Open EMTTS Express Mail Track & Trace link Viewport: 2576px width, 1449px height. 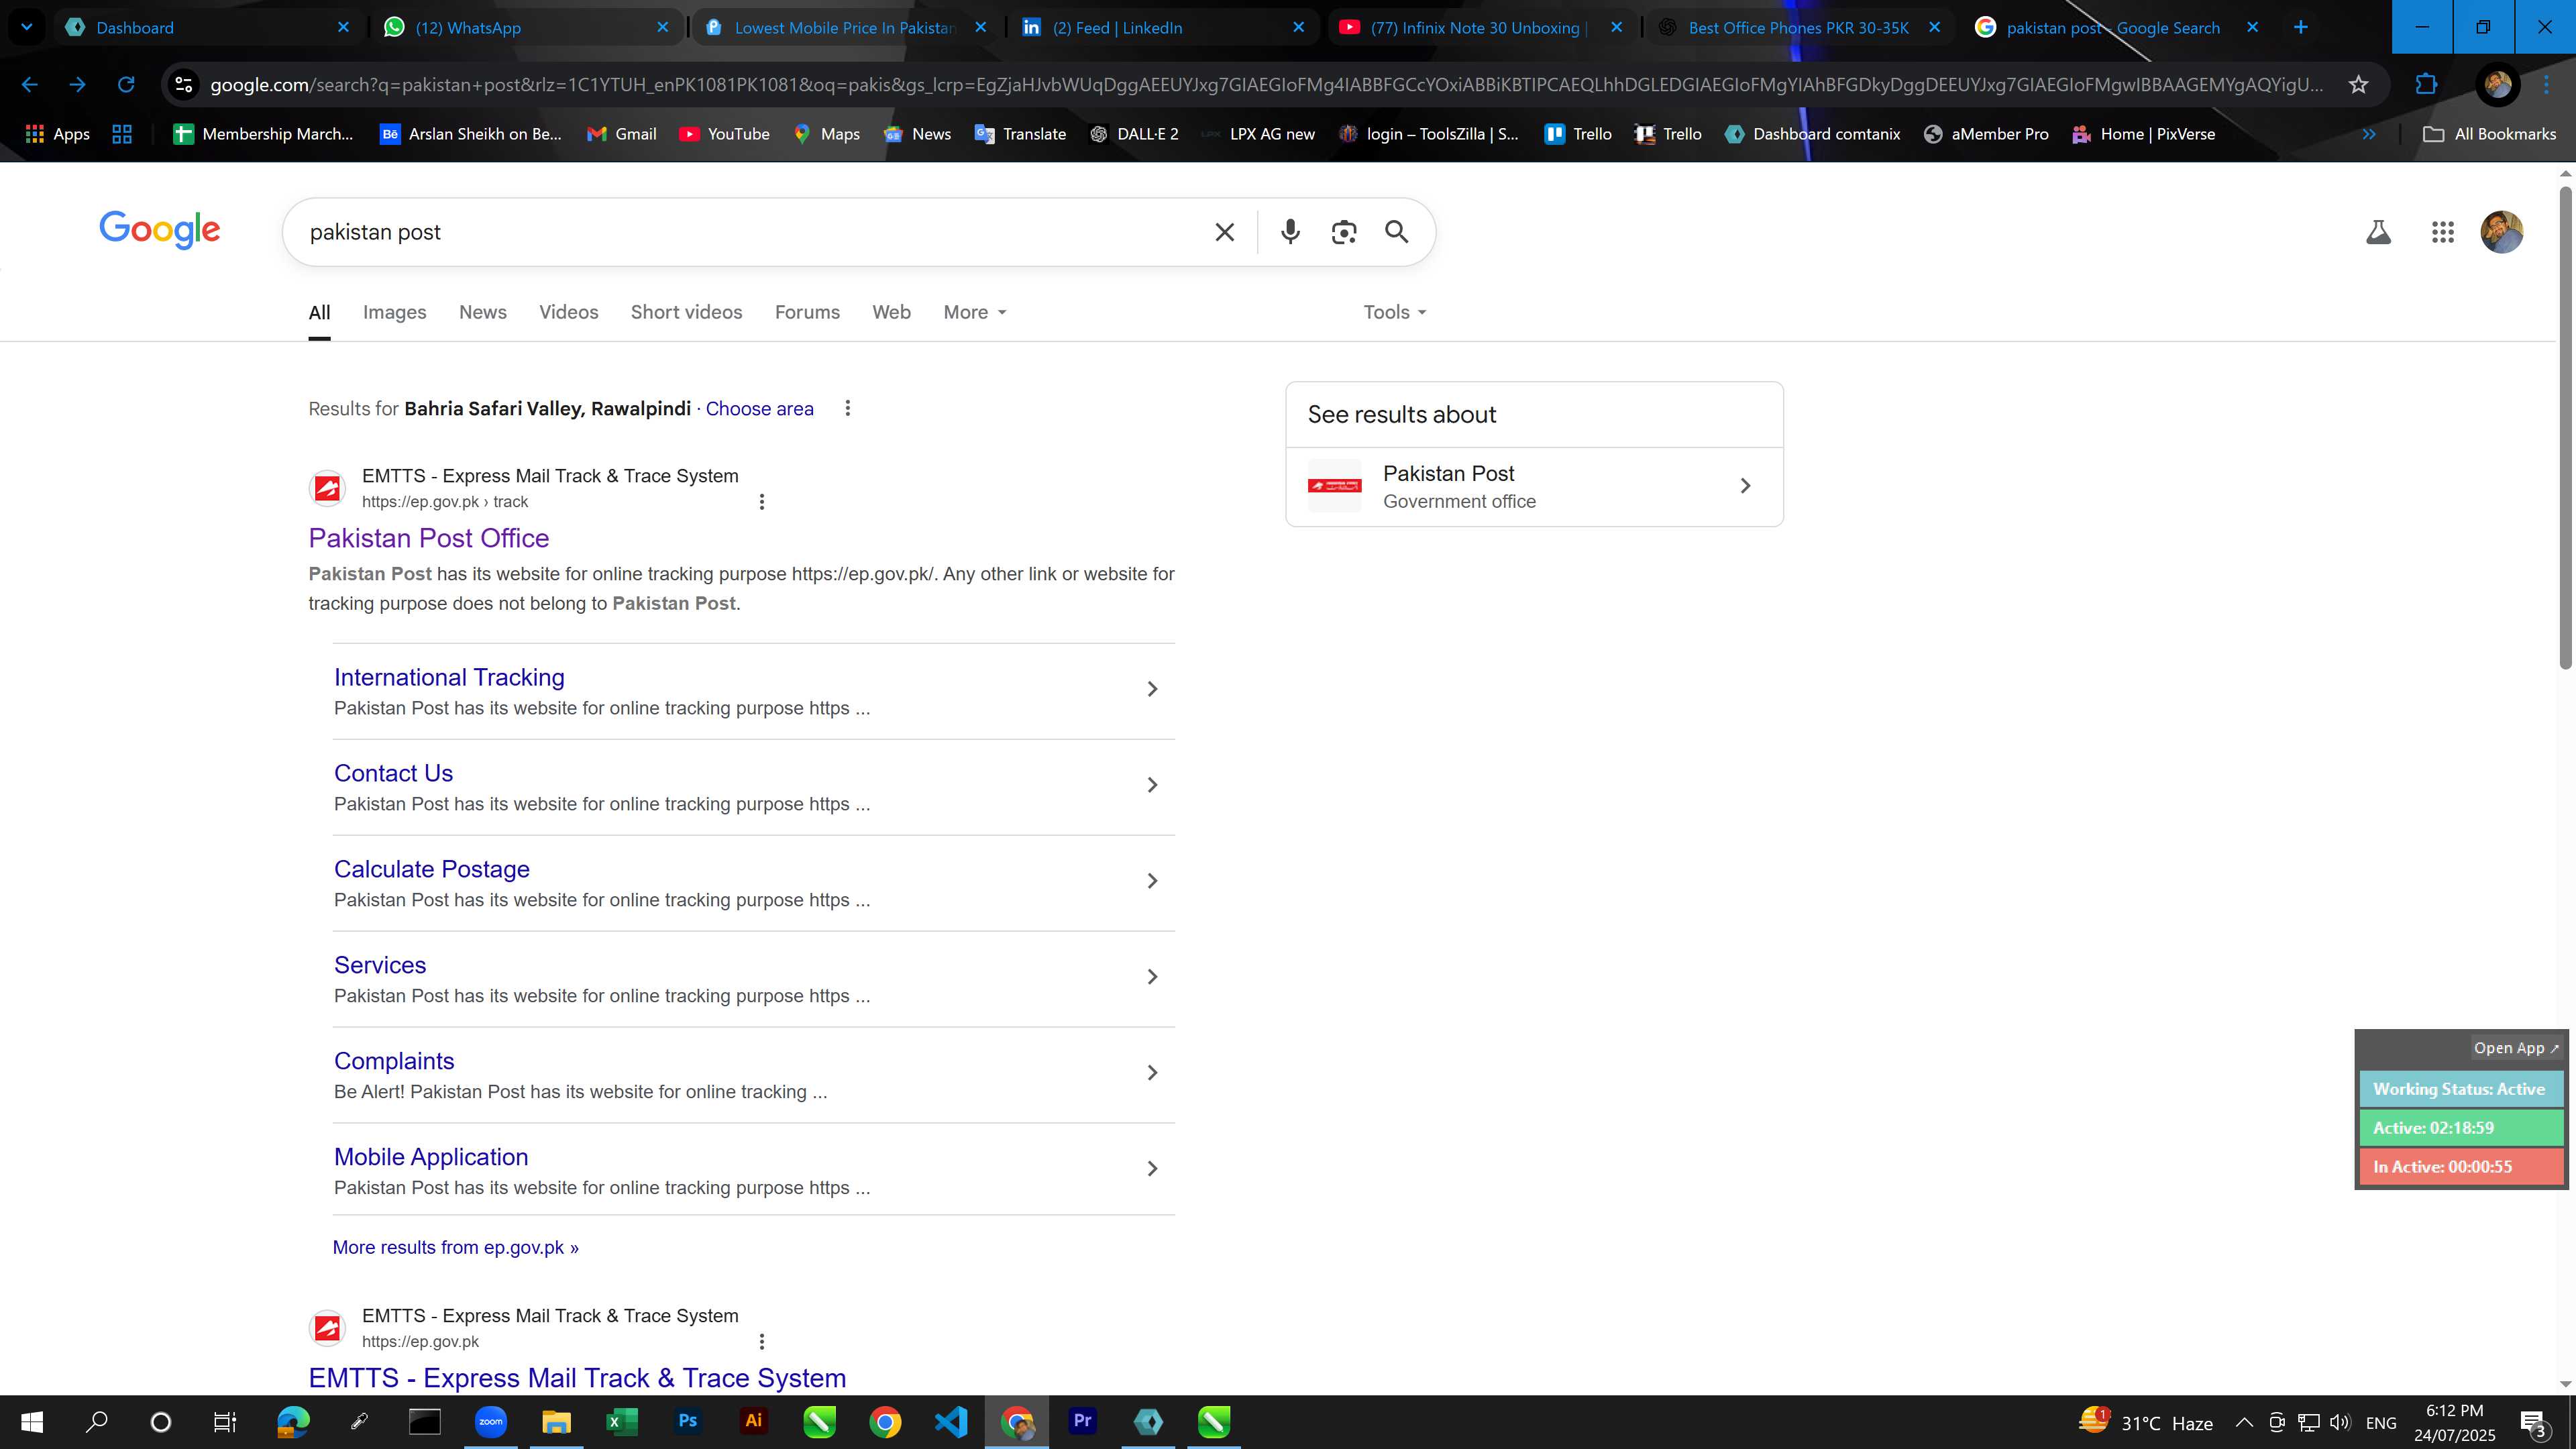(x=577, y=1378)
